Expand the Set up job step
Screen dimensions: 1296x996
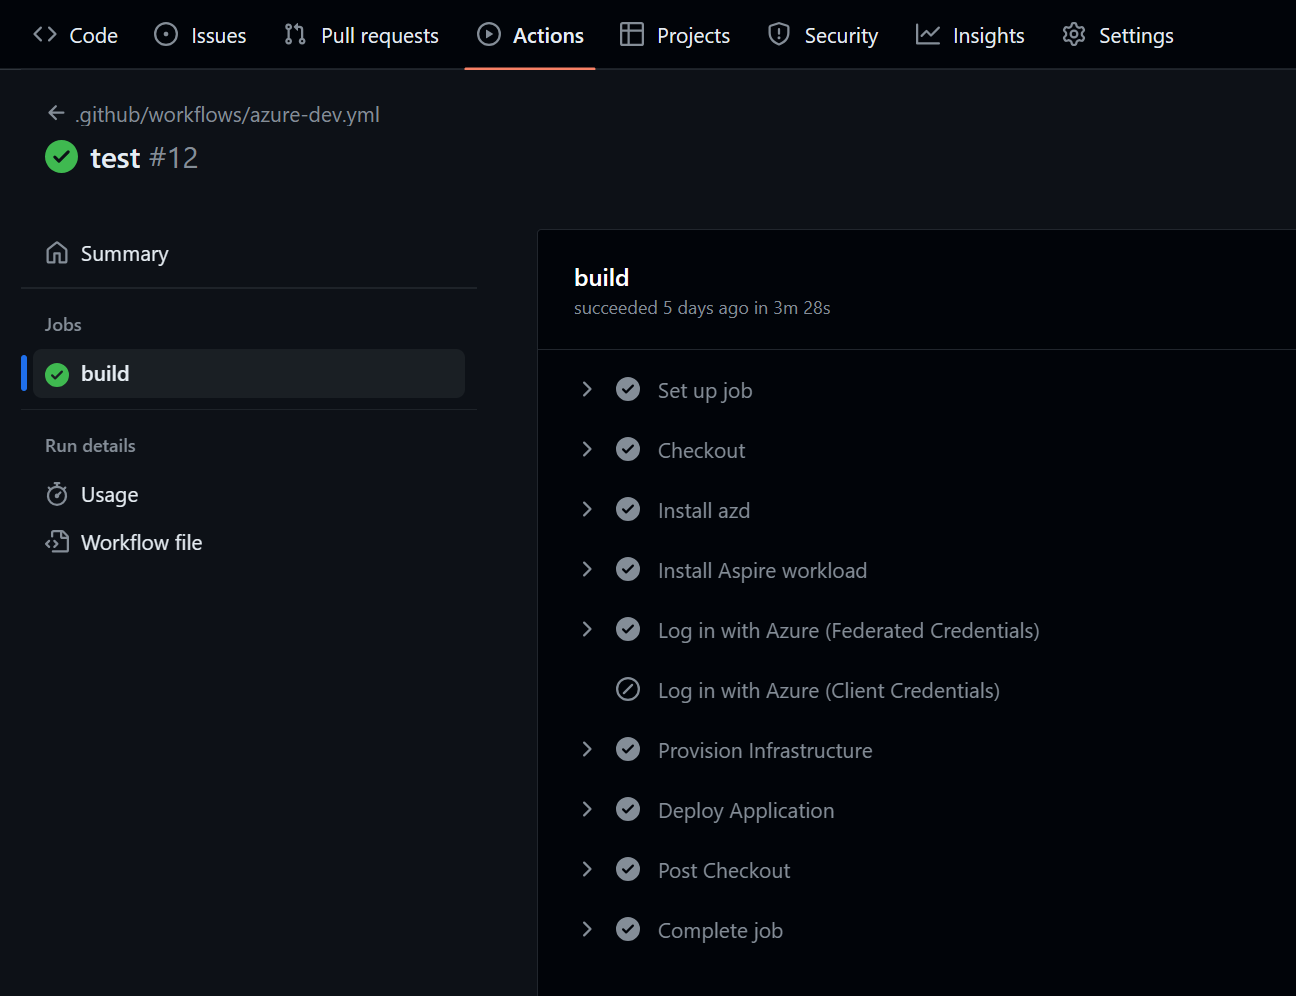(x=587, y=389)
